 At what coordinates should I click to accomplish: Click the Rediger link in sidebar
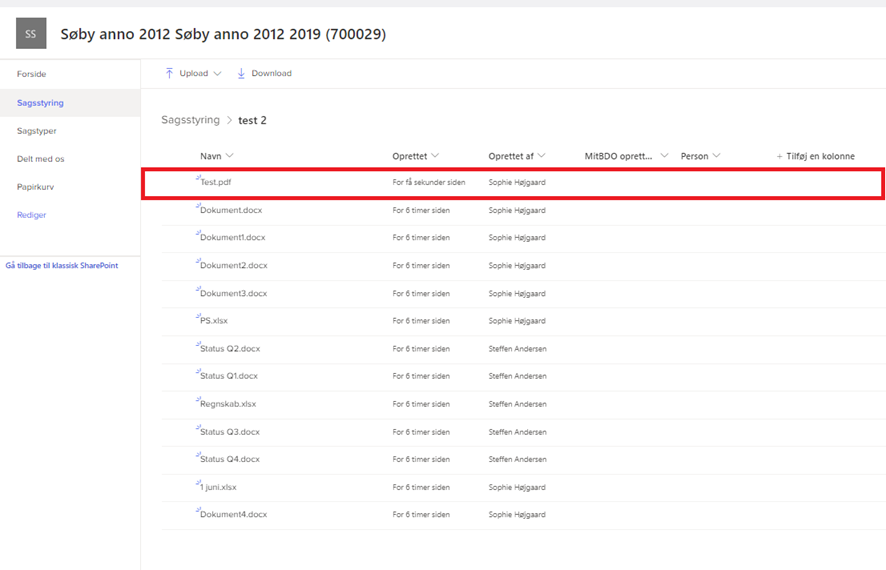coord(31,215)
